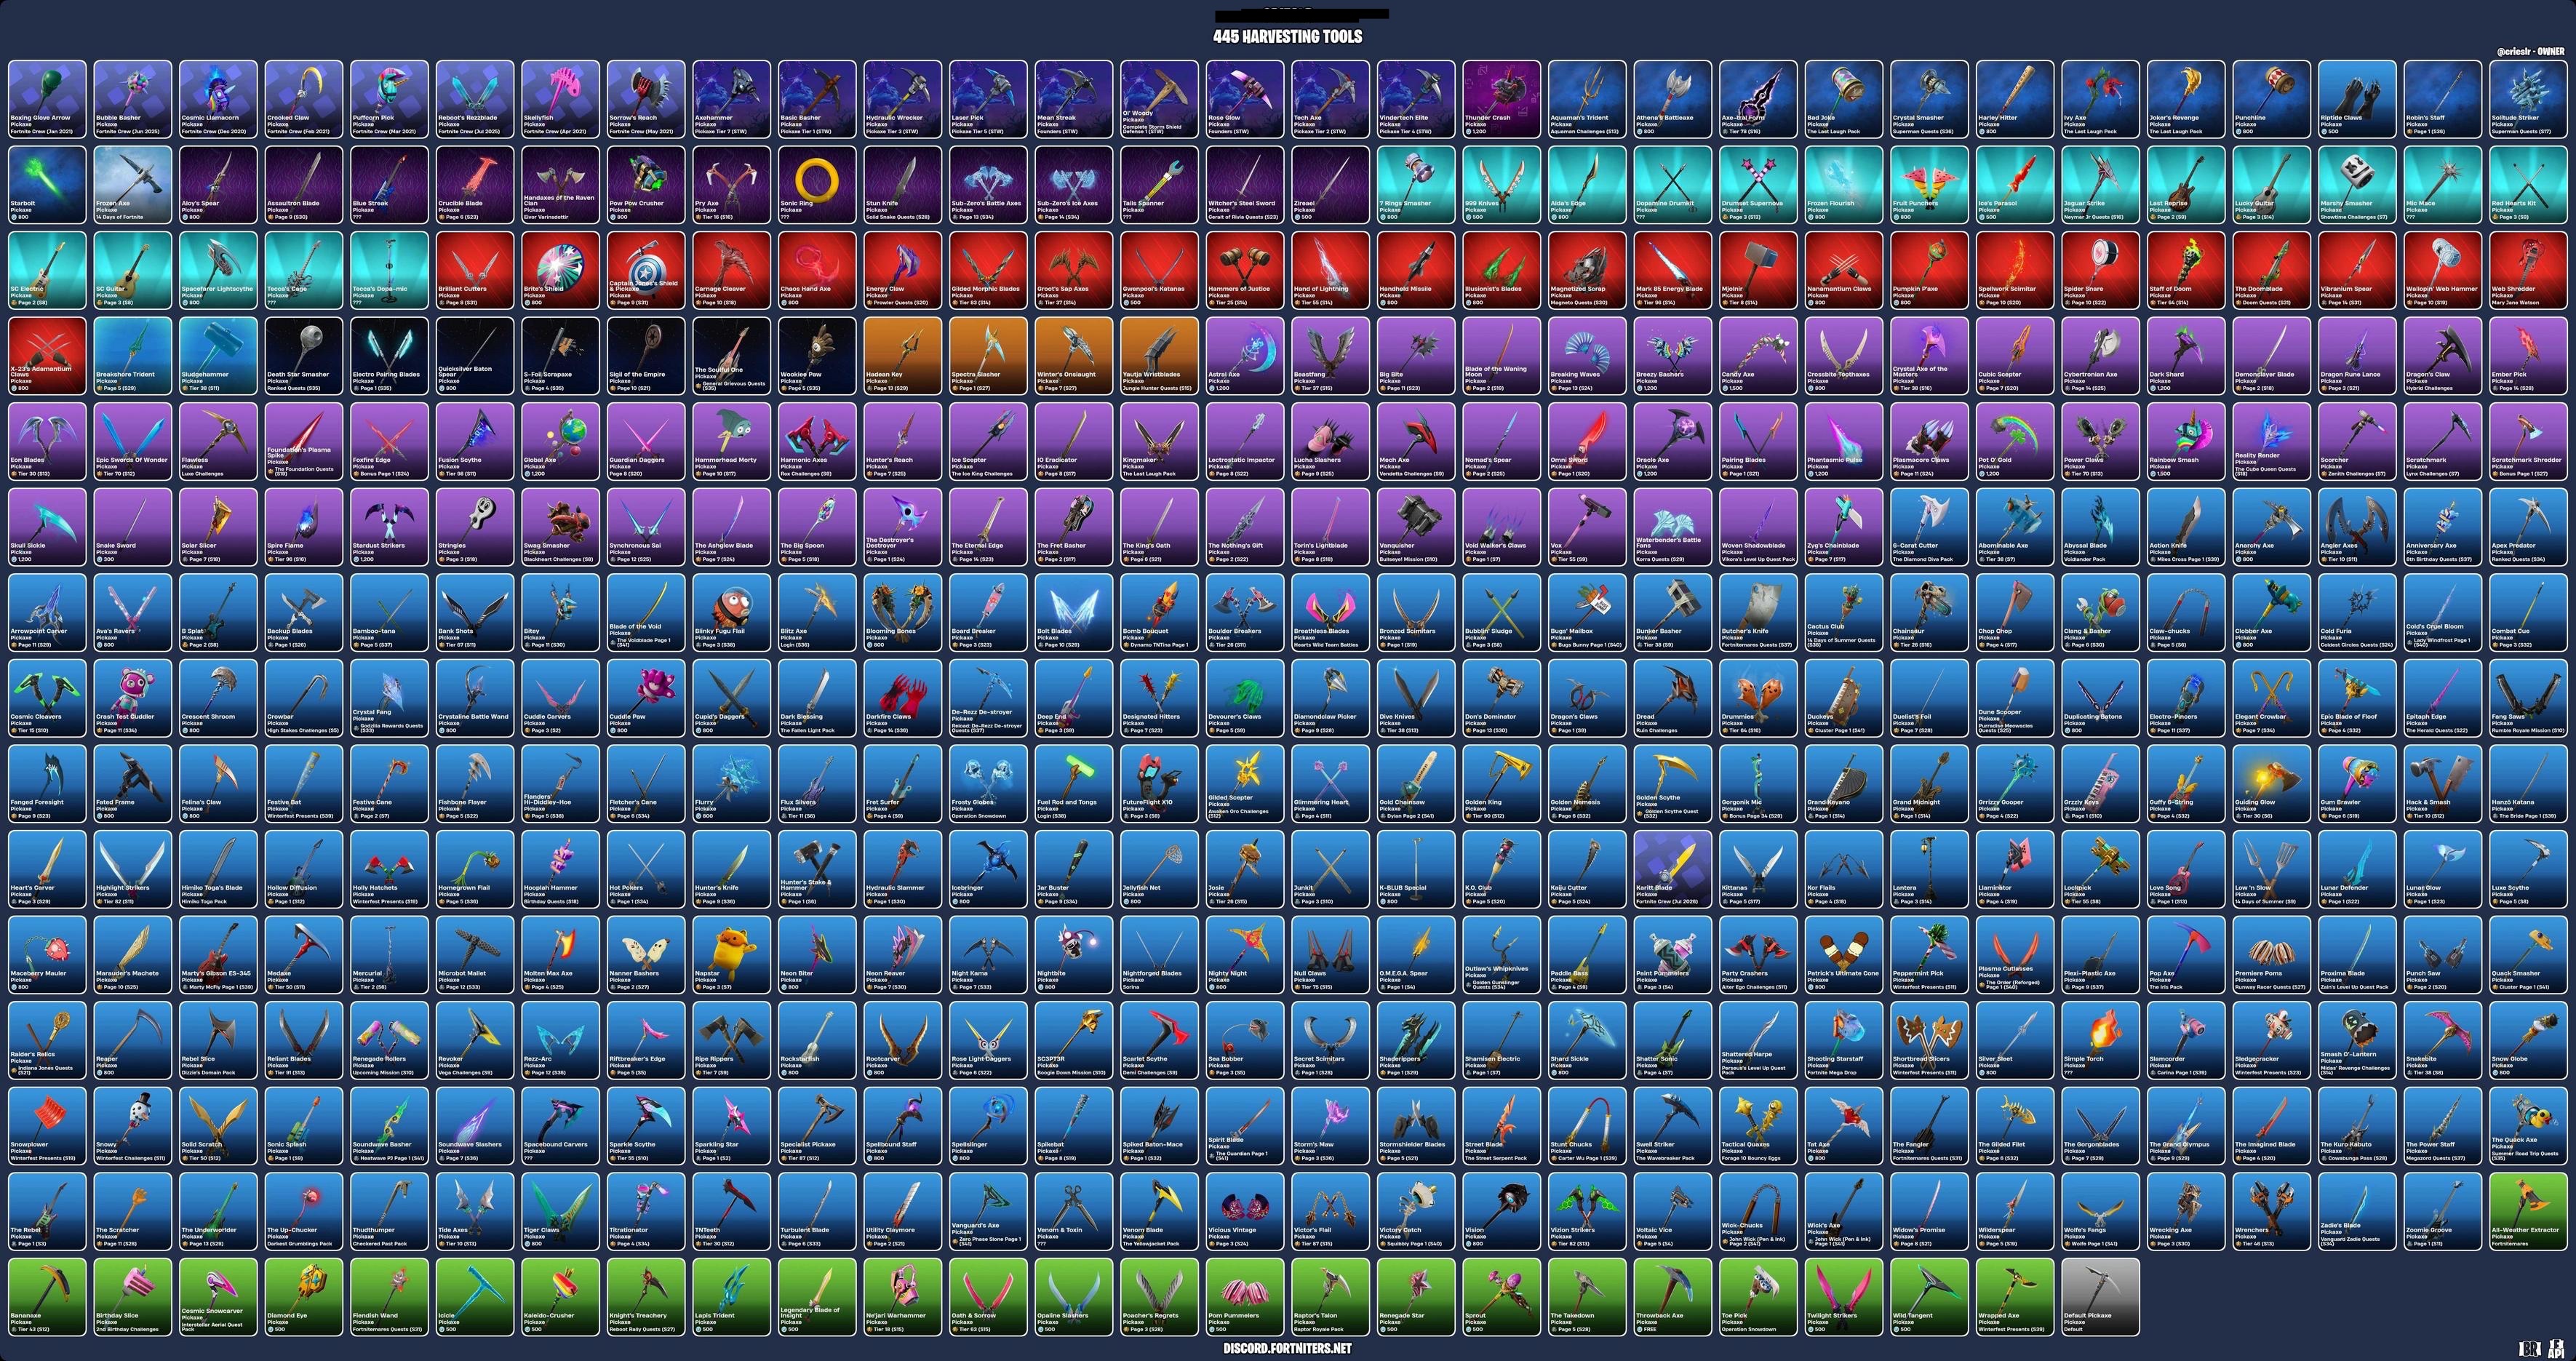Select the Astral Axe card
The image size is (2576, 1361).
(1244, 355)
